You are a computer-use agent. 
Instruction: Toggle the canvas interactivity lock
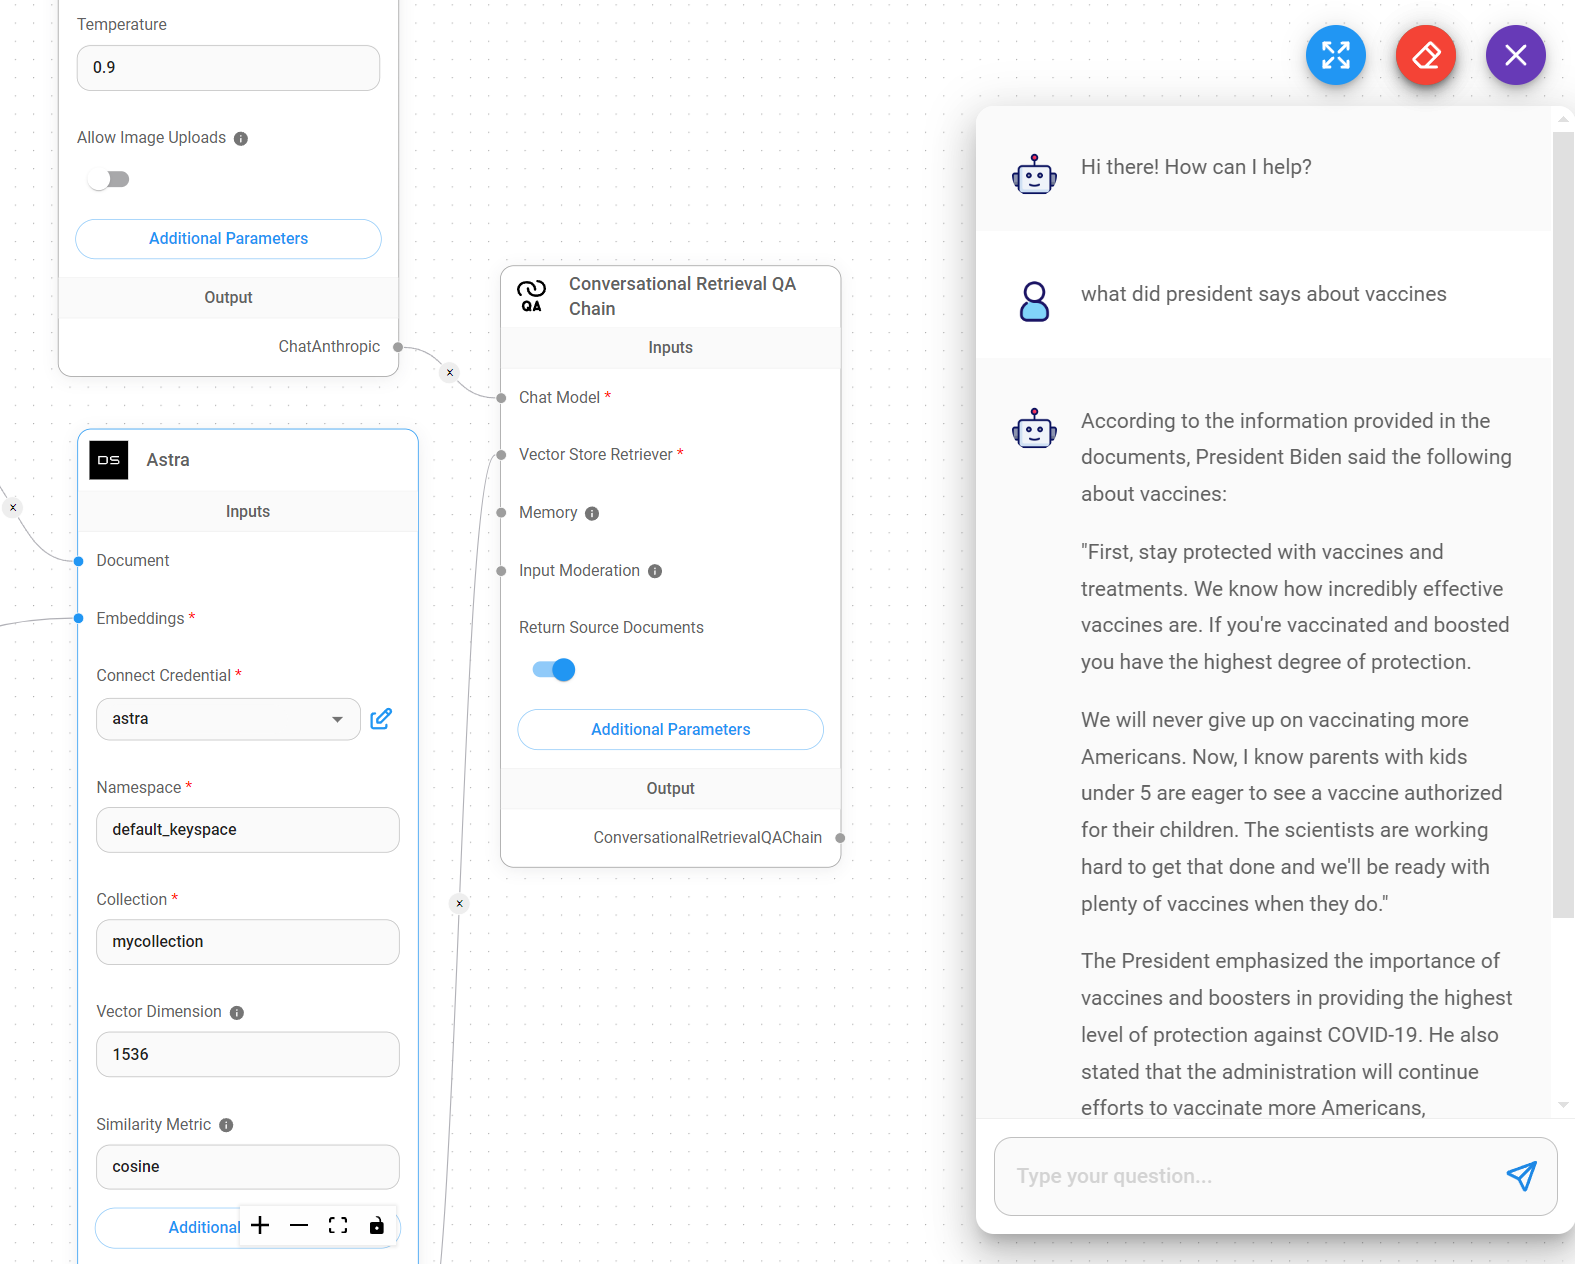377,1226
